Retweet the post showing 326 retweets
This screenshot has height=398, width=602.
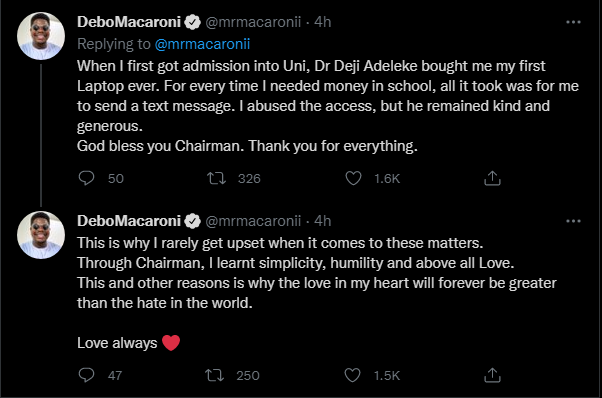(x=217, y=178)
